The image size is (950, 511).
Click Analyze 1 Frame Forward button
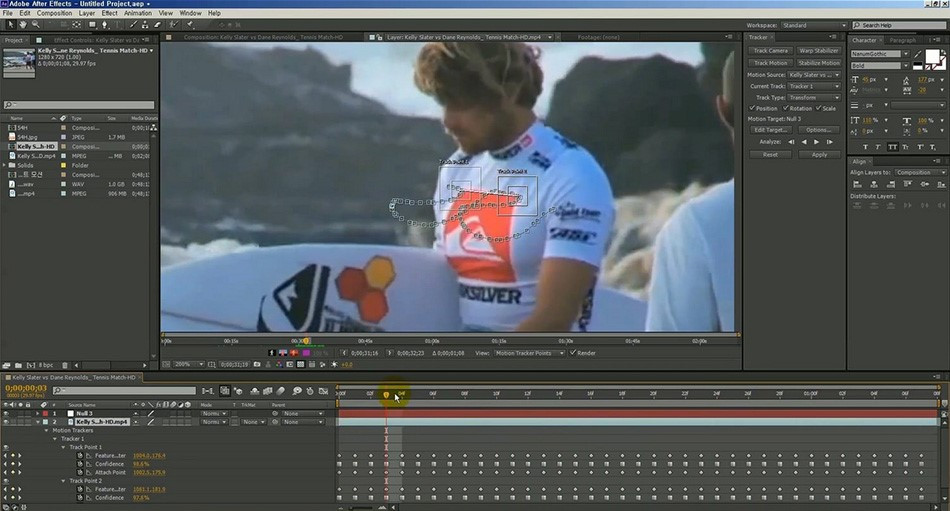(x=829, y=142)
